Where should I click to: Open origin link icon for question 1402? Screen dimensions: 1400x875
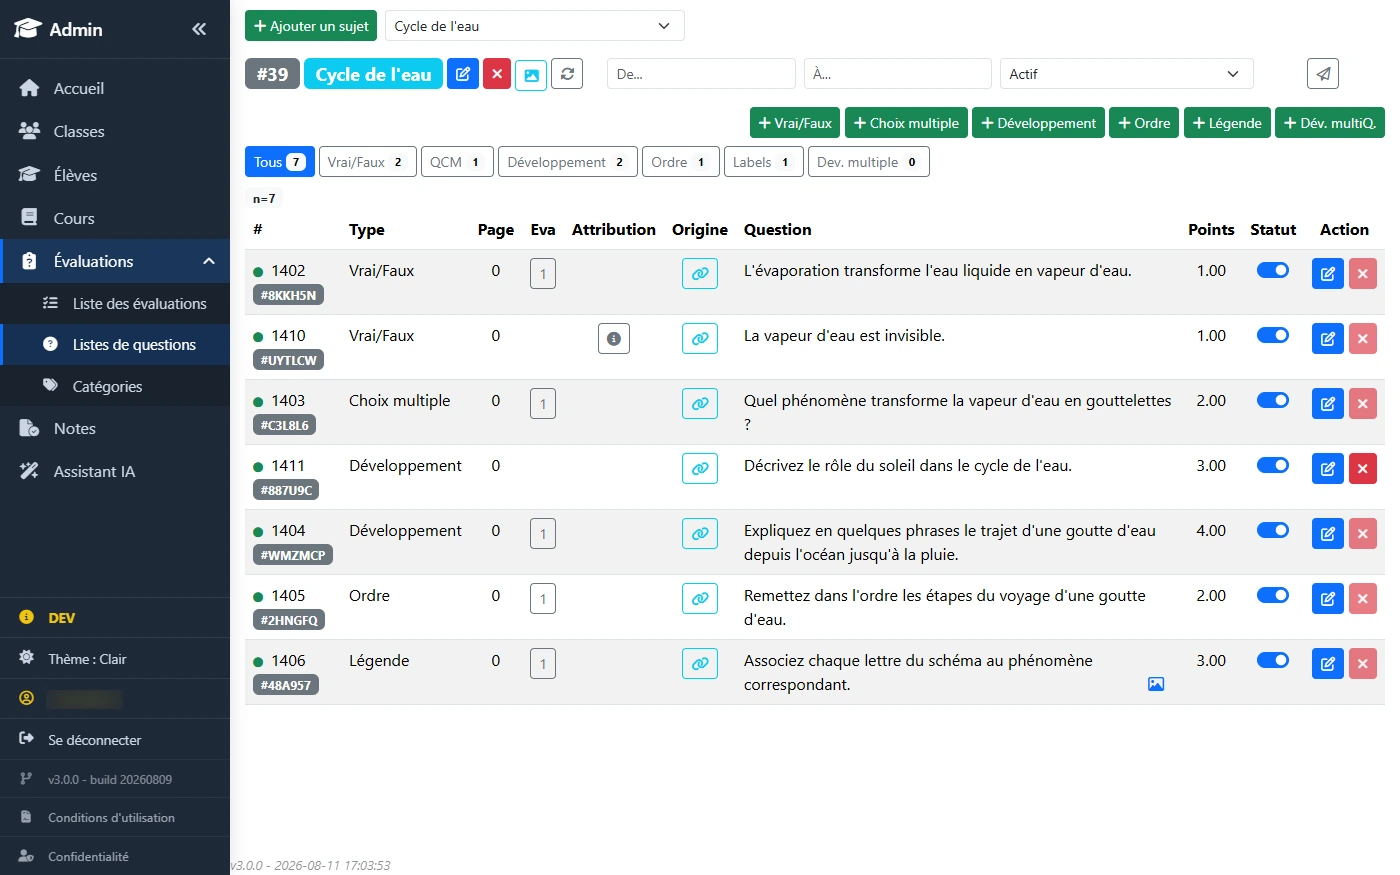coord(700,273)
